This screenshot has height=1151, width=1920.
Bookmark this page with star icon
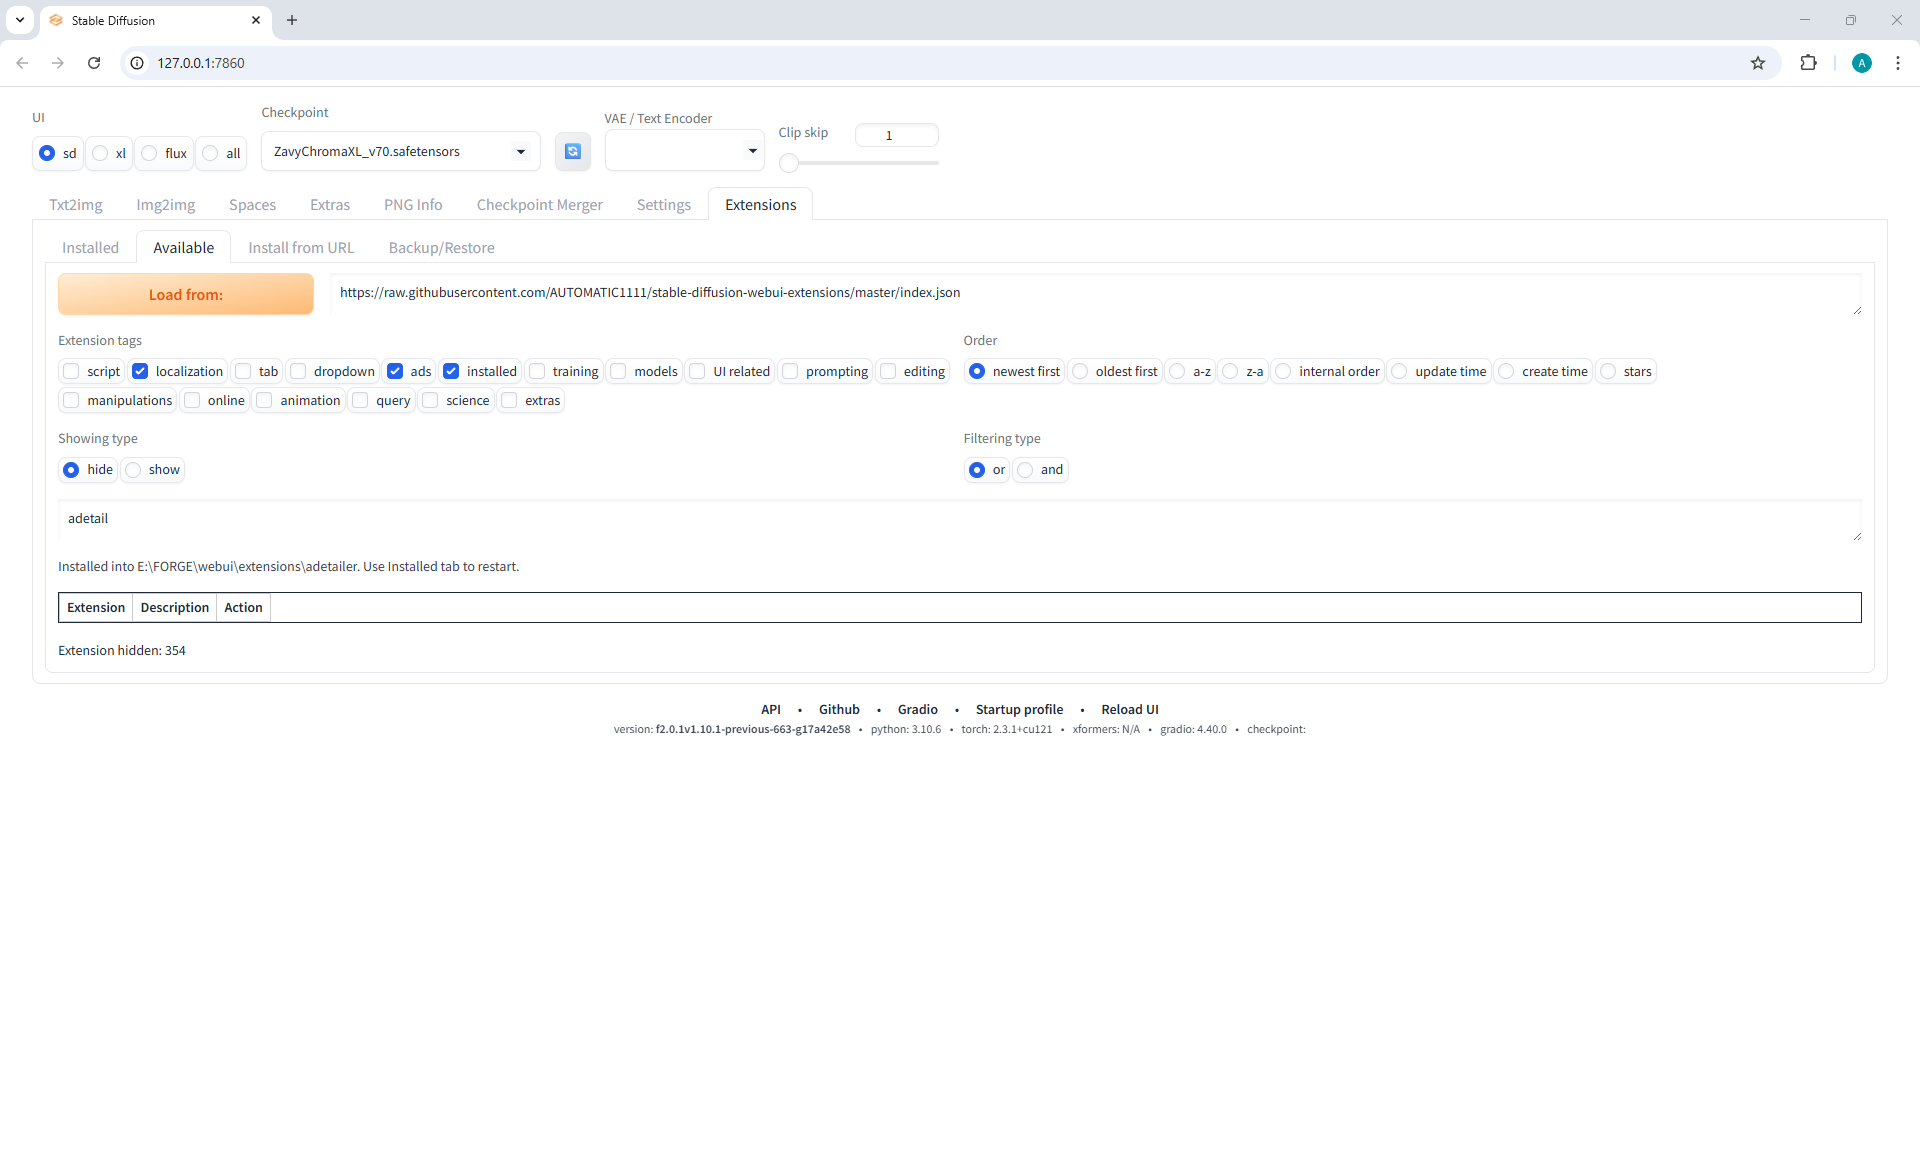click(1758, 63)
